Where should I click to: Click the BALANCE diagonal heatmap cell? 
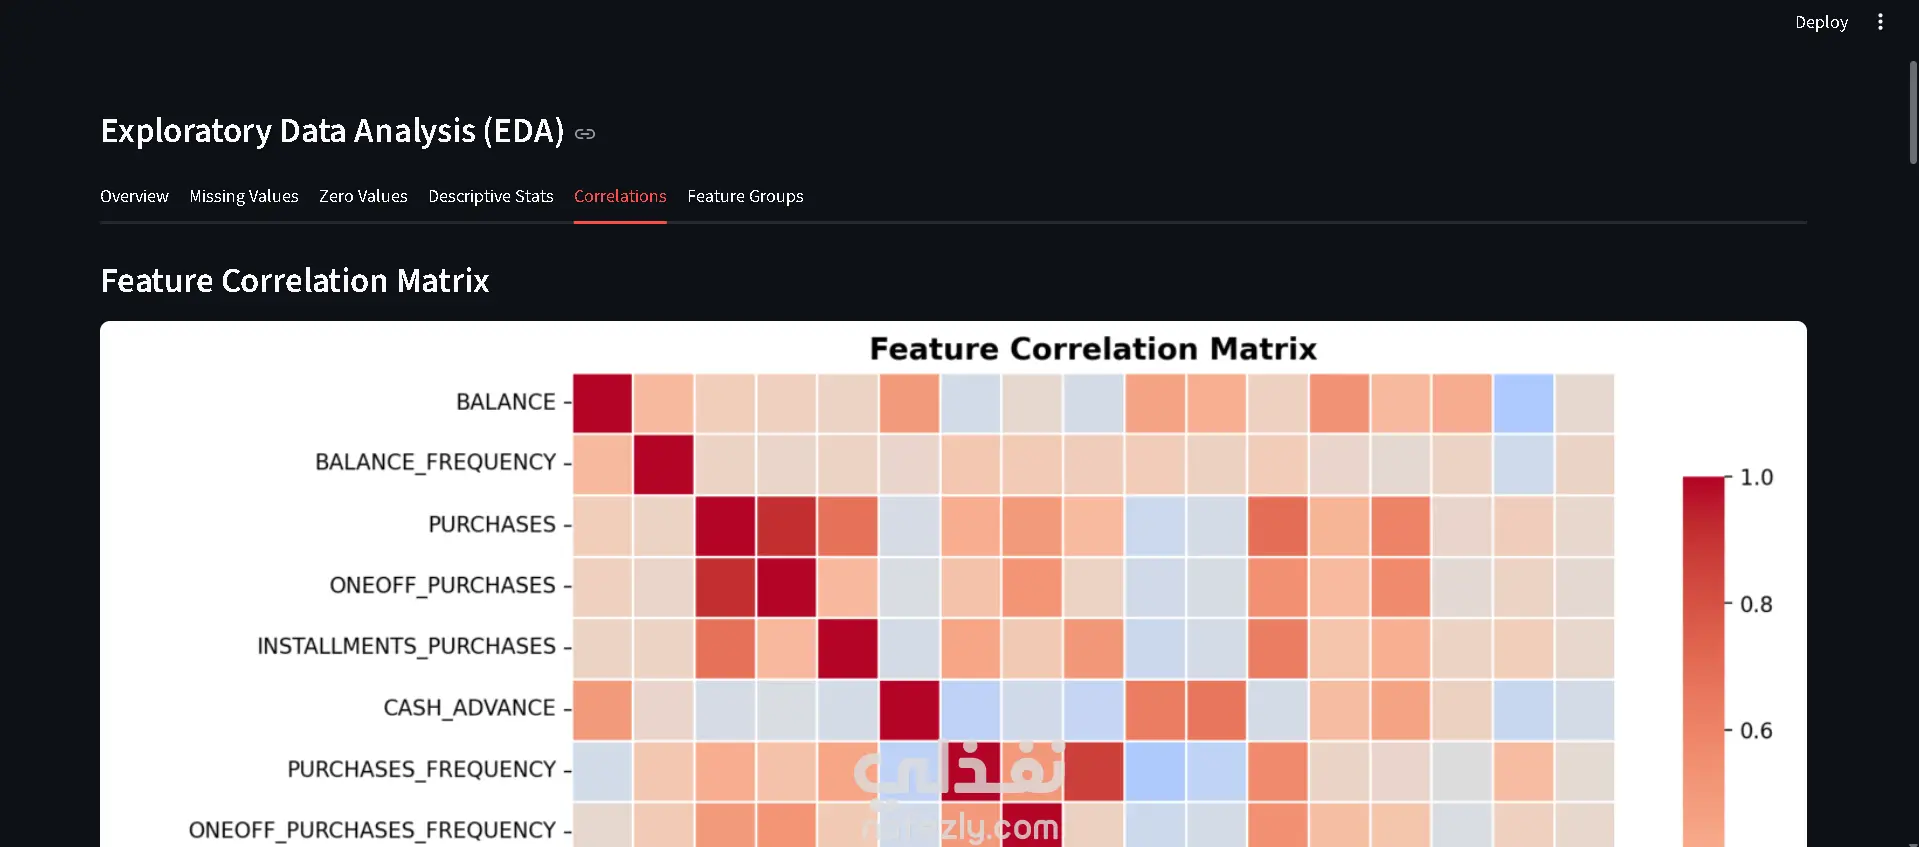[602, 403]
